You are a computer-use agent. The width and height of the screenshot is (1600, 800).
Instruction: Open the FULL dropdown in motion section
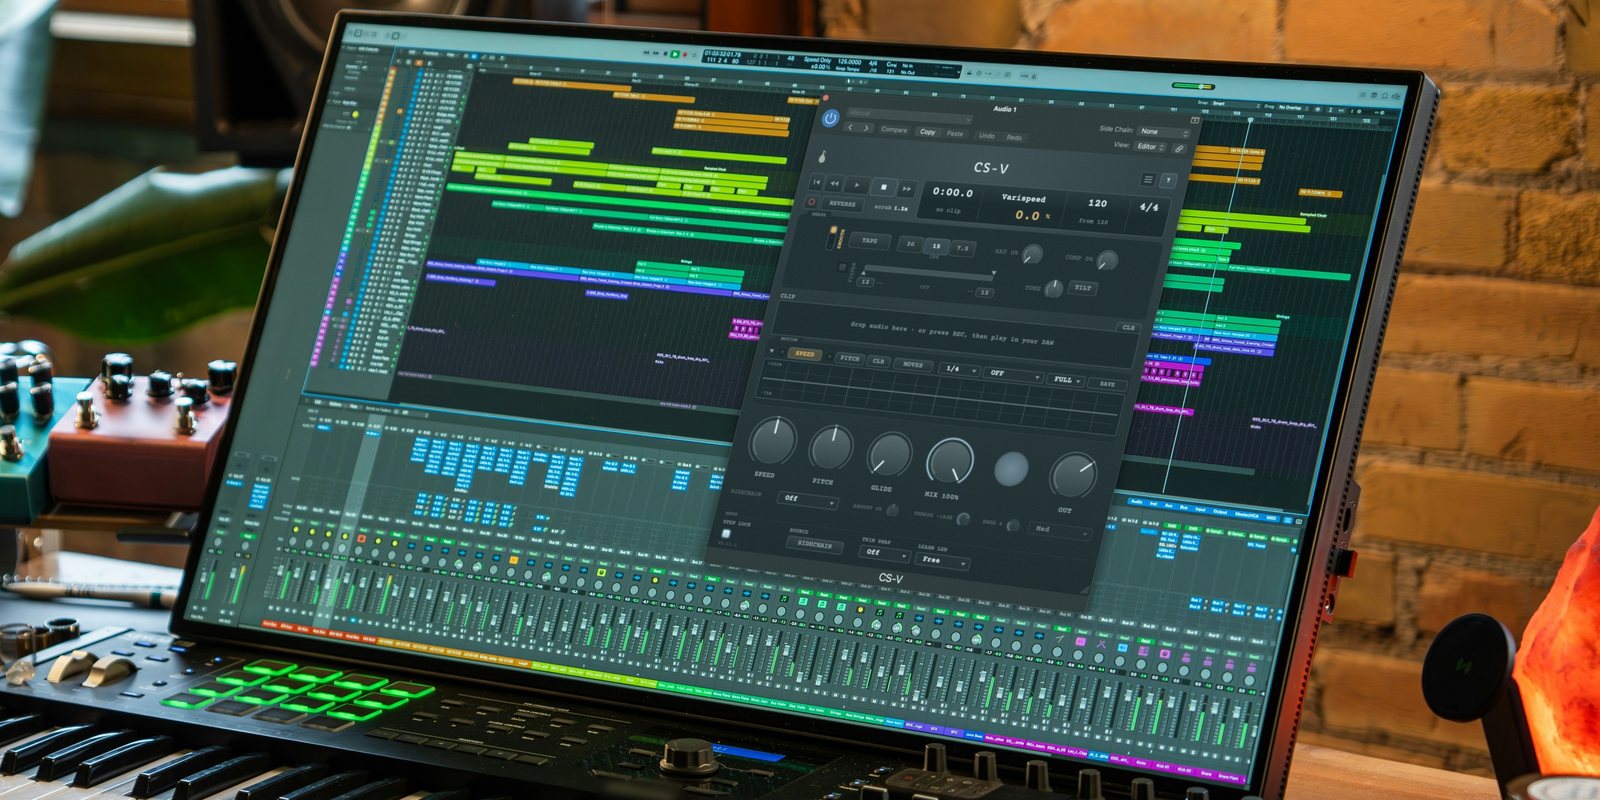1067,381
